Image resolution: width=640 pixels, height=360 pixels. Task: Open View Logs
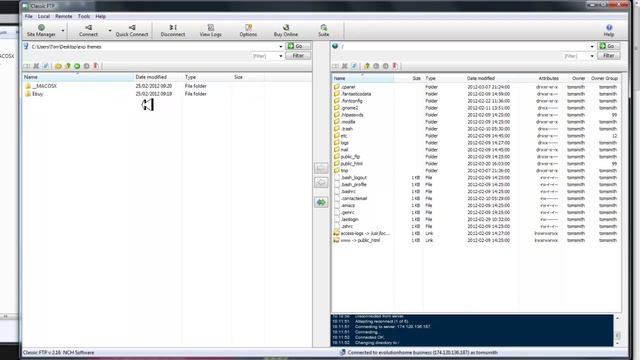click(211, 31)
